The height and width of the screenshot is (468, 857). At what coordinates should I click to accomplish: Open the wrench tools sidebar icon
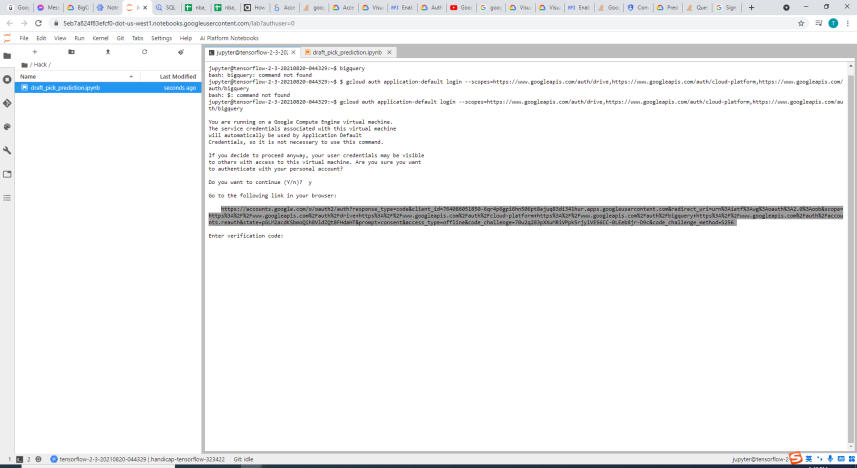(x=7, y=150)
